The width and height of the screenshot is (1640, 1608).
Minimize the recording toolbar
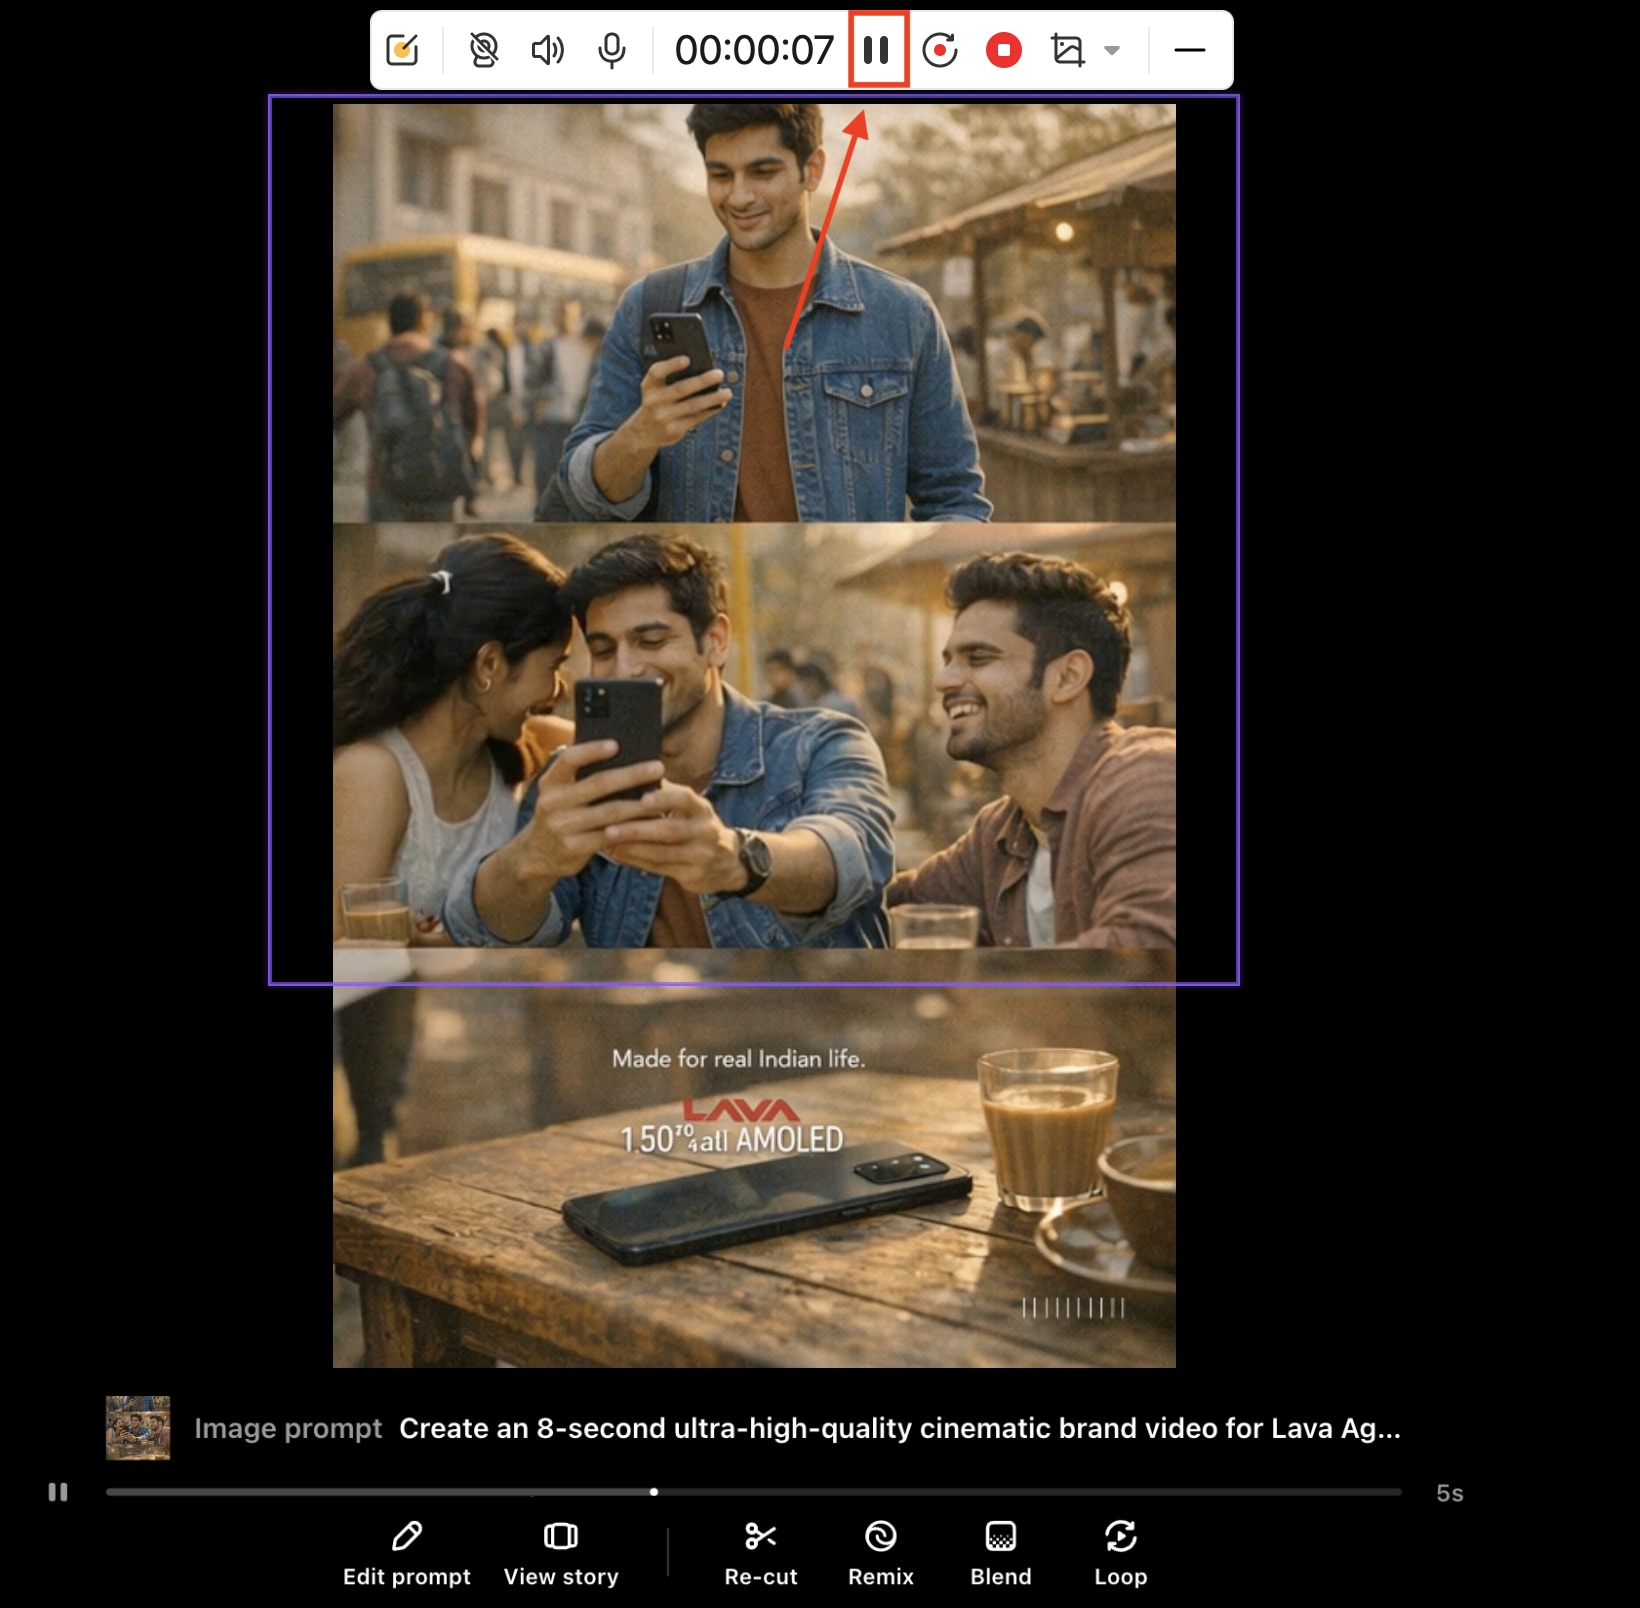click(1189, 50)
